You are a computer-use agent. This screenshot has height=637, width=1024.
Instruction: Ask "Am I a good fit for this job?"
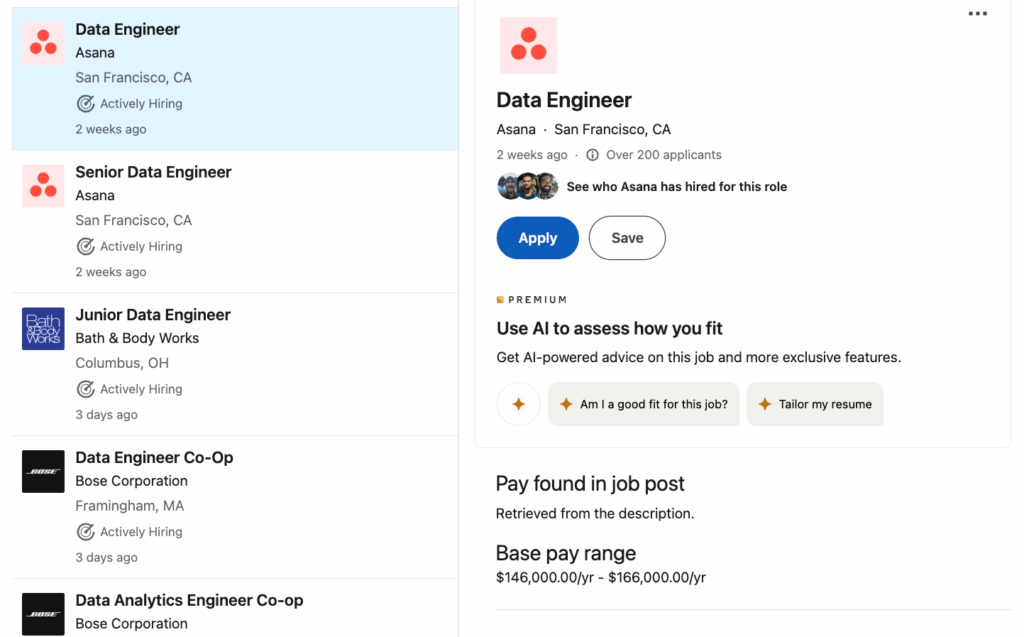643,404
